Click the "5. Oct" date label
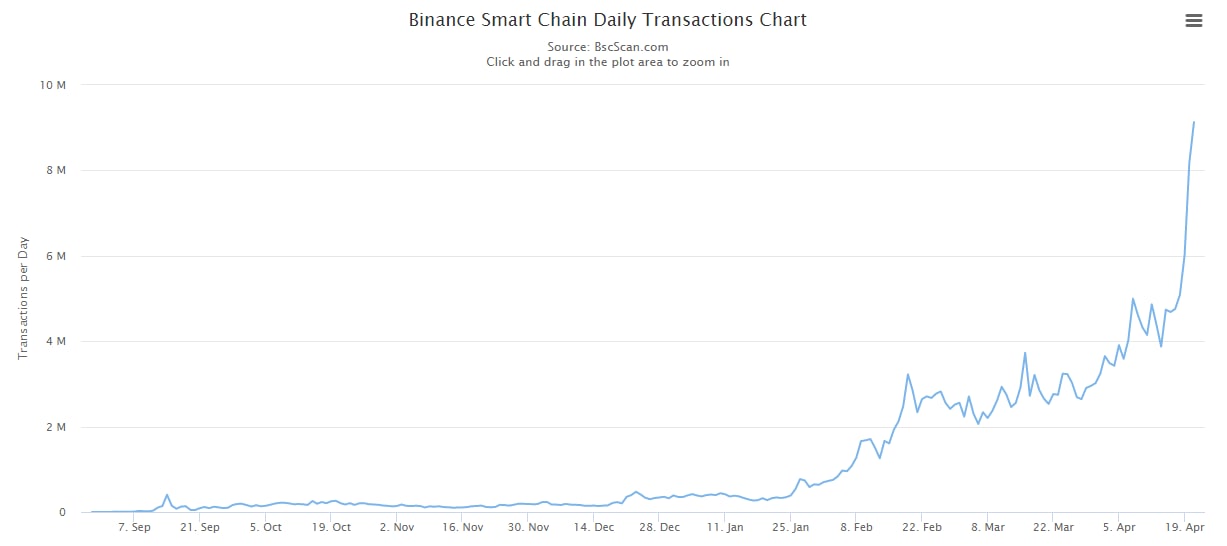1227x546 pixels. click(x=266, y=528)
